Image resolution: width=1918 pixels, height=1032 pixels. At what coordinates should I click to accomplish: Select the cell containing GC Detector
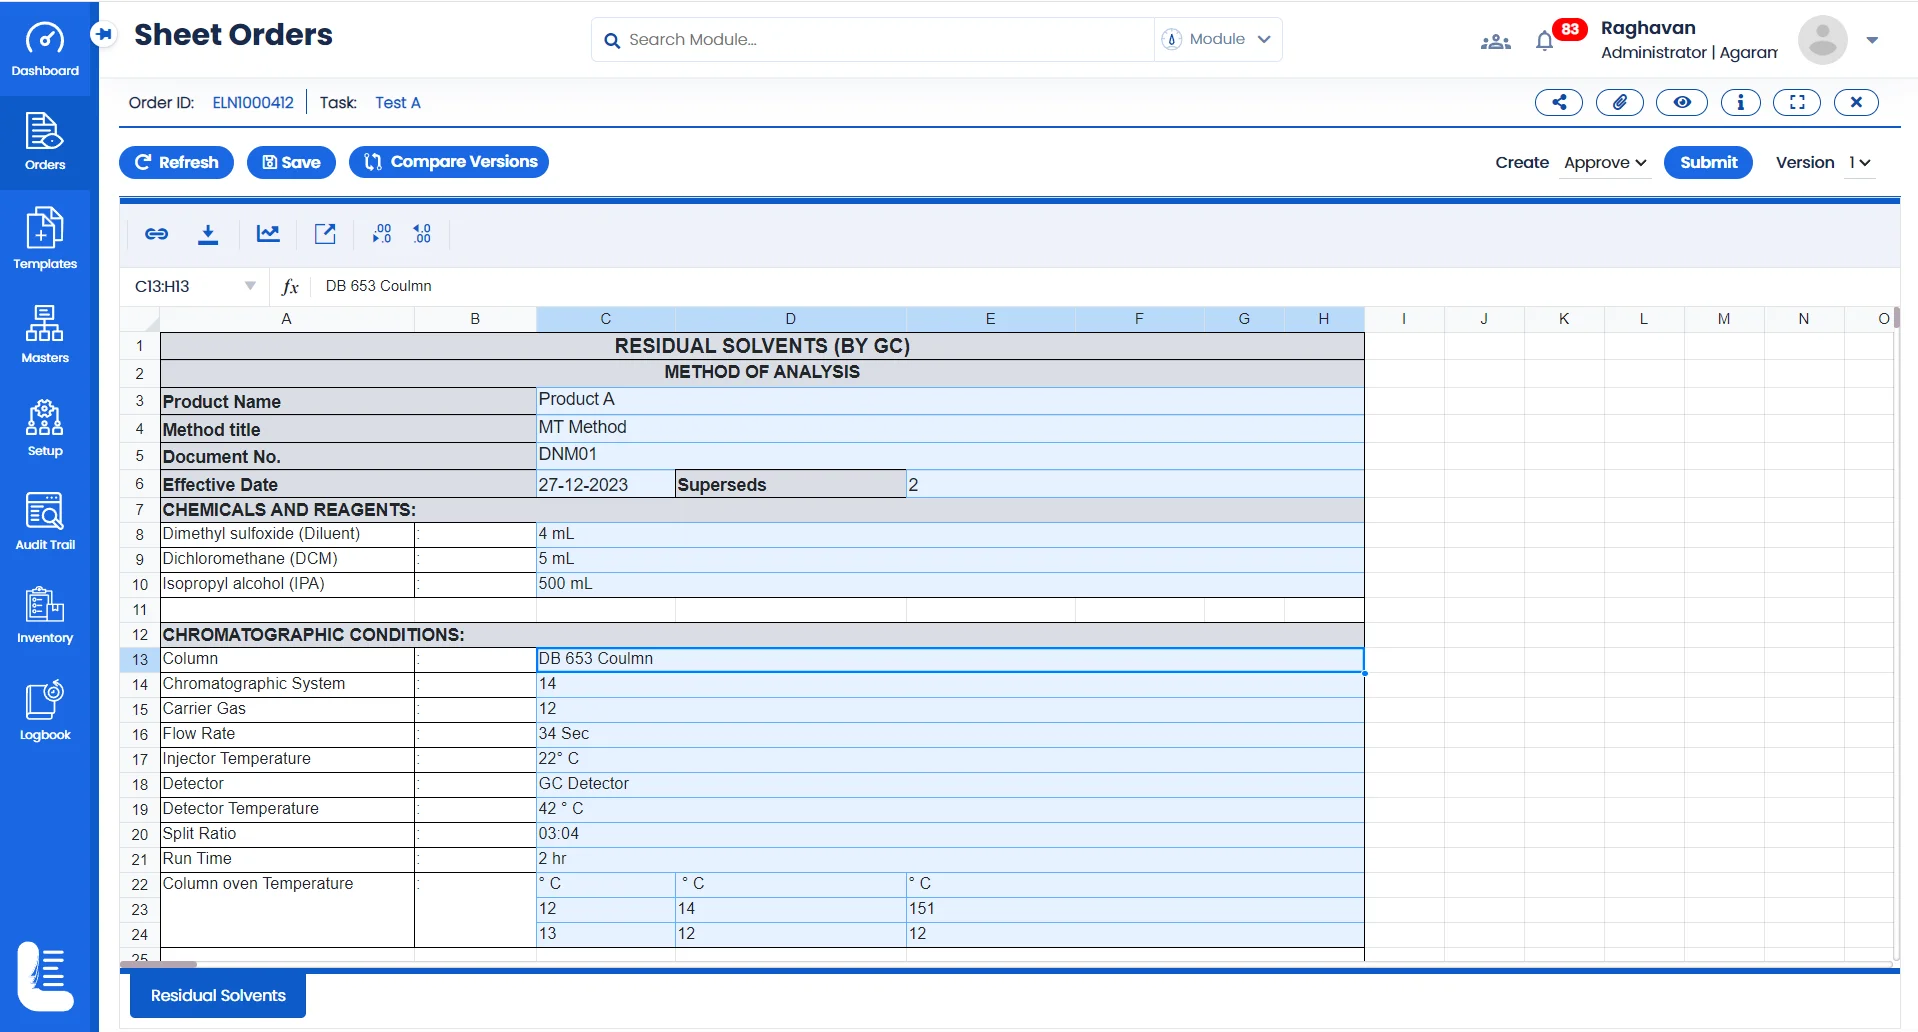pos(950,784)
